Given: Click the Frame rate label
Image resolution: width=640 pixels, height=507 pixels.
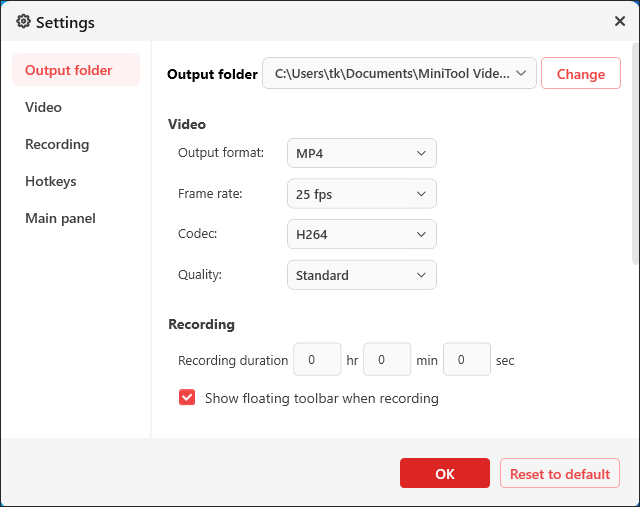Looking at the screenshot, I should pos(210,193).
